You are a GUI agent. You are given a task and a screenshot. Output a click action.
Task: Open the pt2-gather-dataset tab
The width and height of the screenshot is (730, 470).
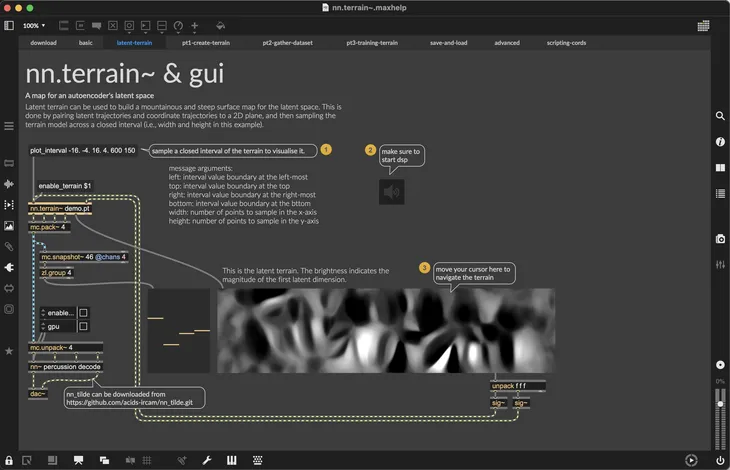pos(287,43)
